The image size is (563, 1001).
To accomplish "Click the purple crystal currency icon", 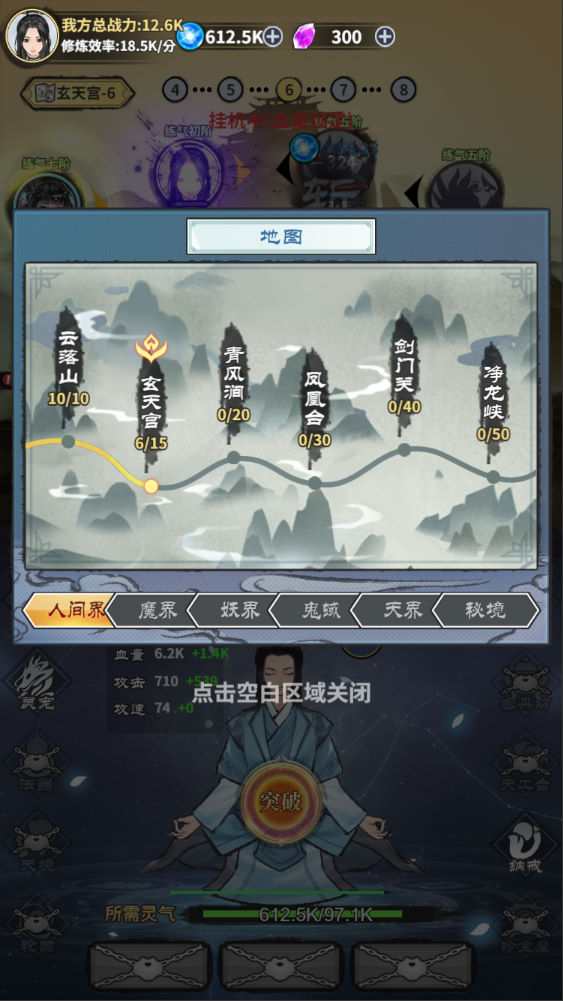I will pyautogui.click(x=304, y=36).
